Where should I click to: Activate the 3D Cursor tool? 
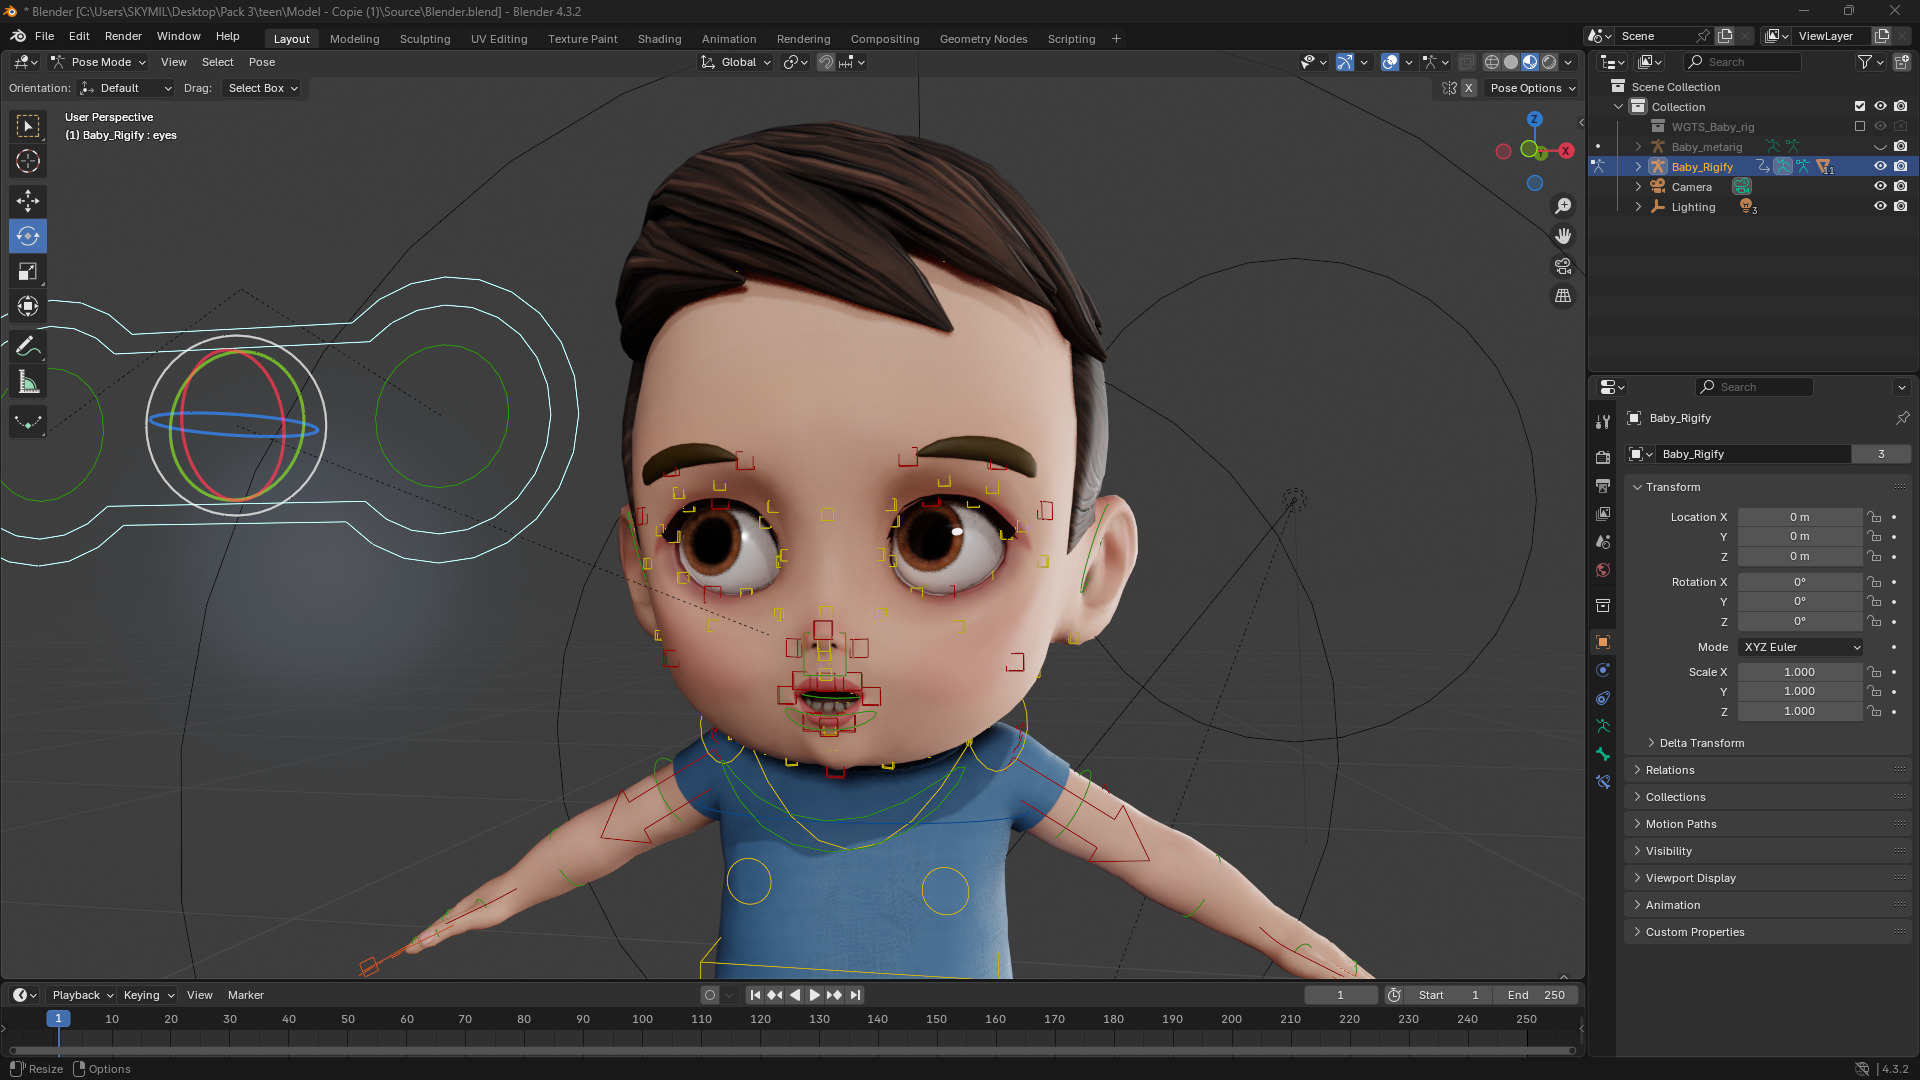click(x=28, y=161)
